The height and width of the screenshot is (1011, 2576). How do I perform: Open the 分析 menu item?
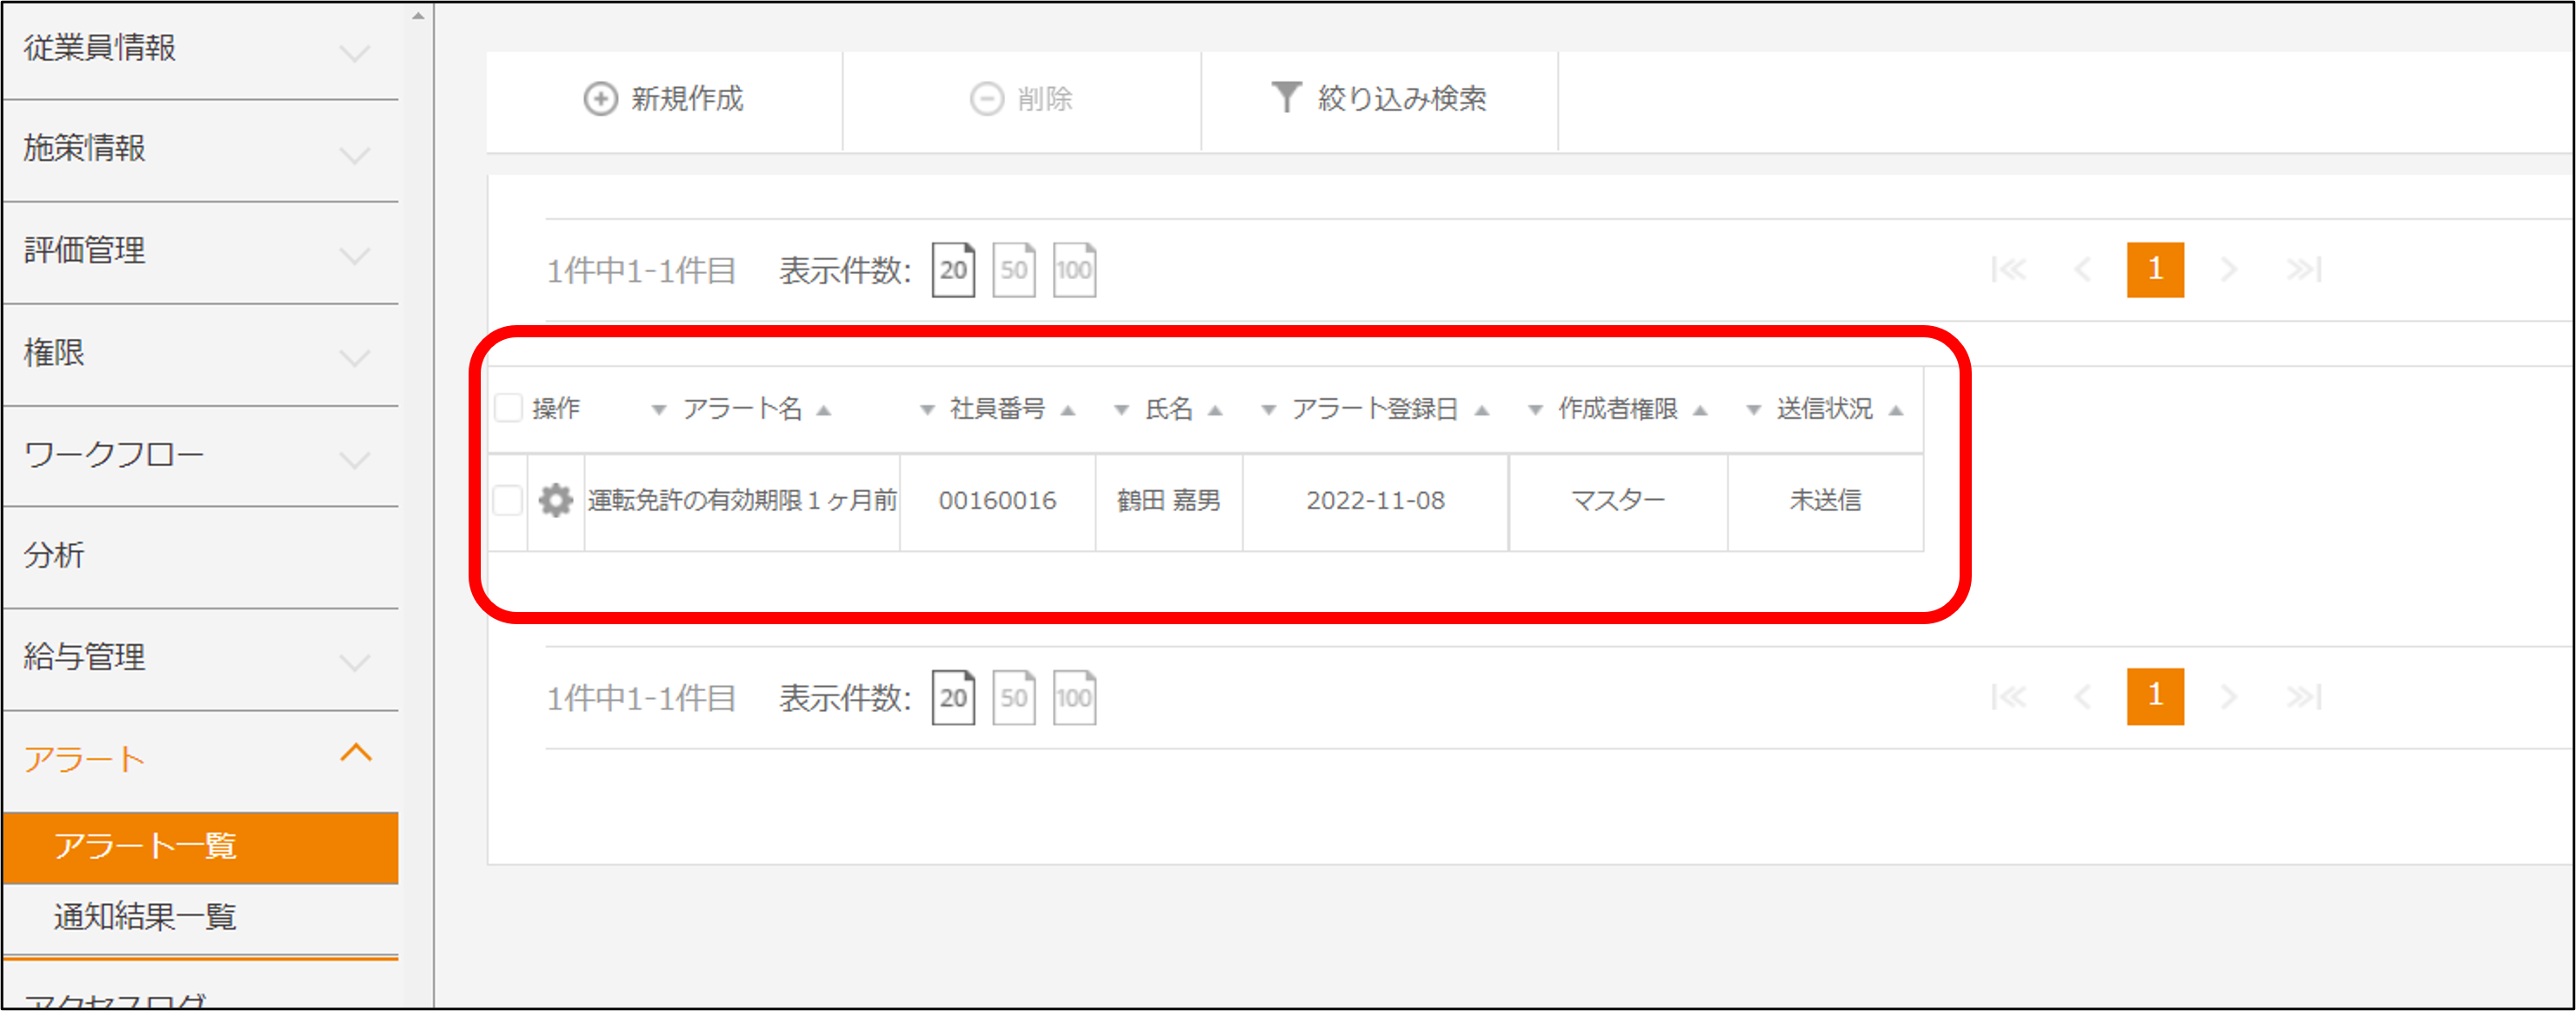[x=55, y=555]
